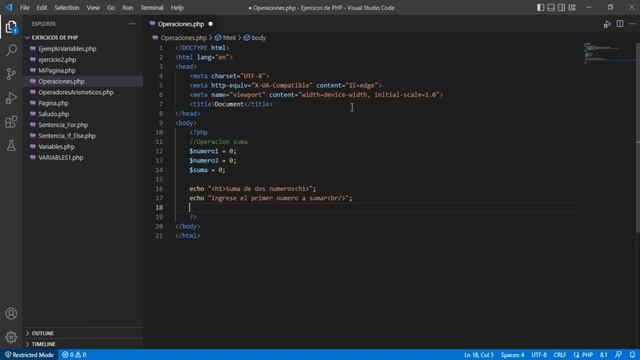
Task: Open the Run menu
Action: click(128, 7)
